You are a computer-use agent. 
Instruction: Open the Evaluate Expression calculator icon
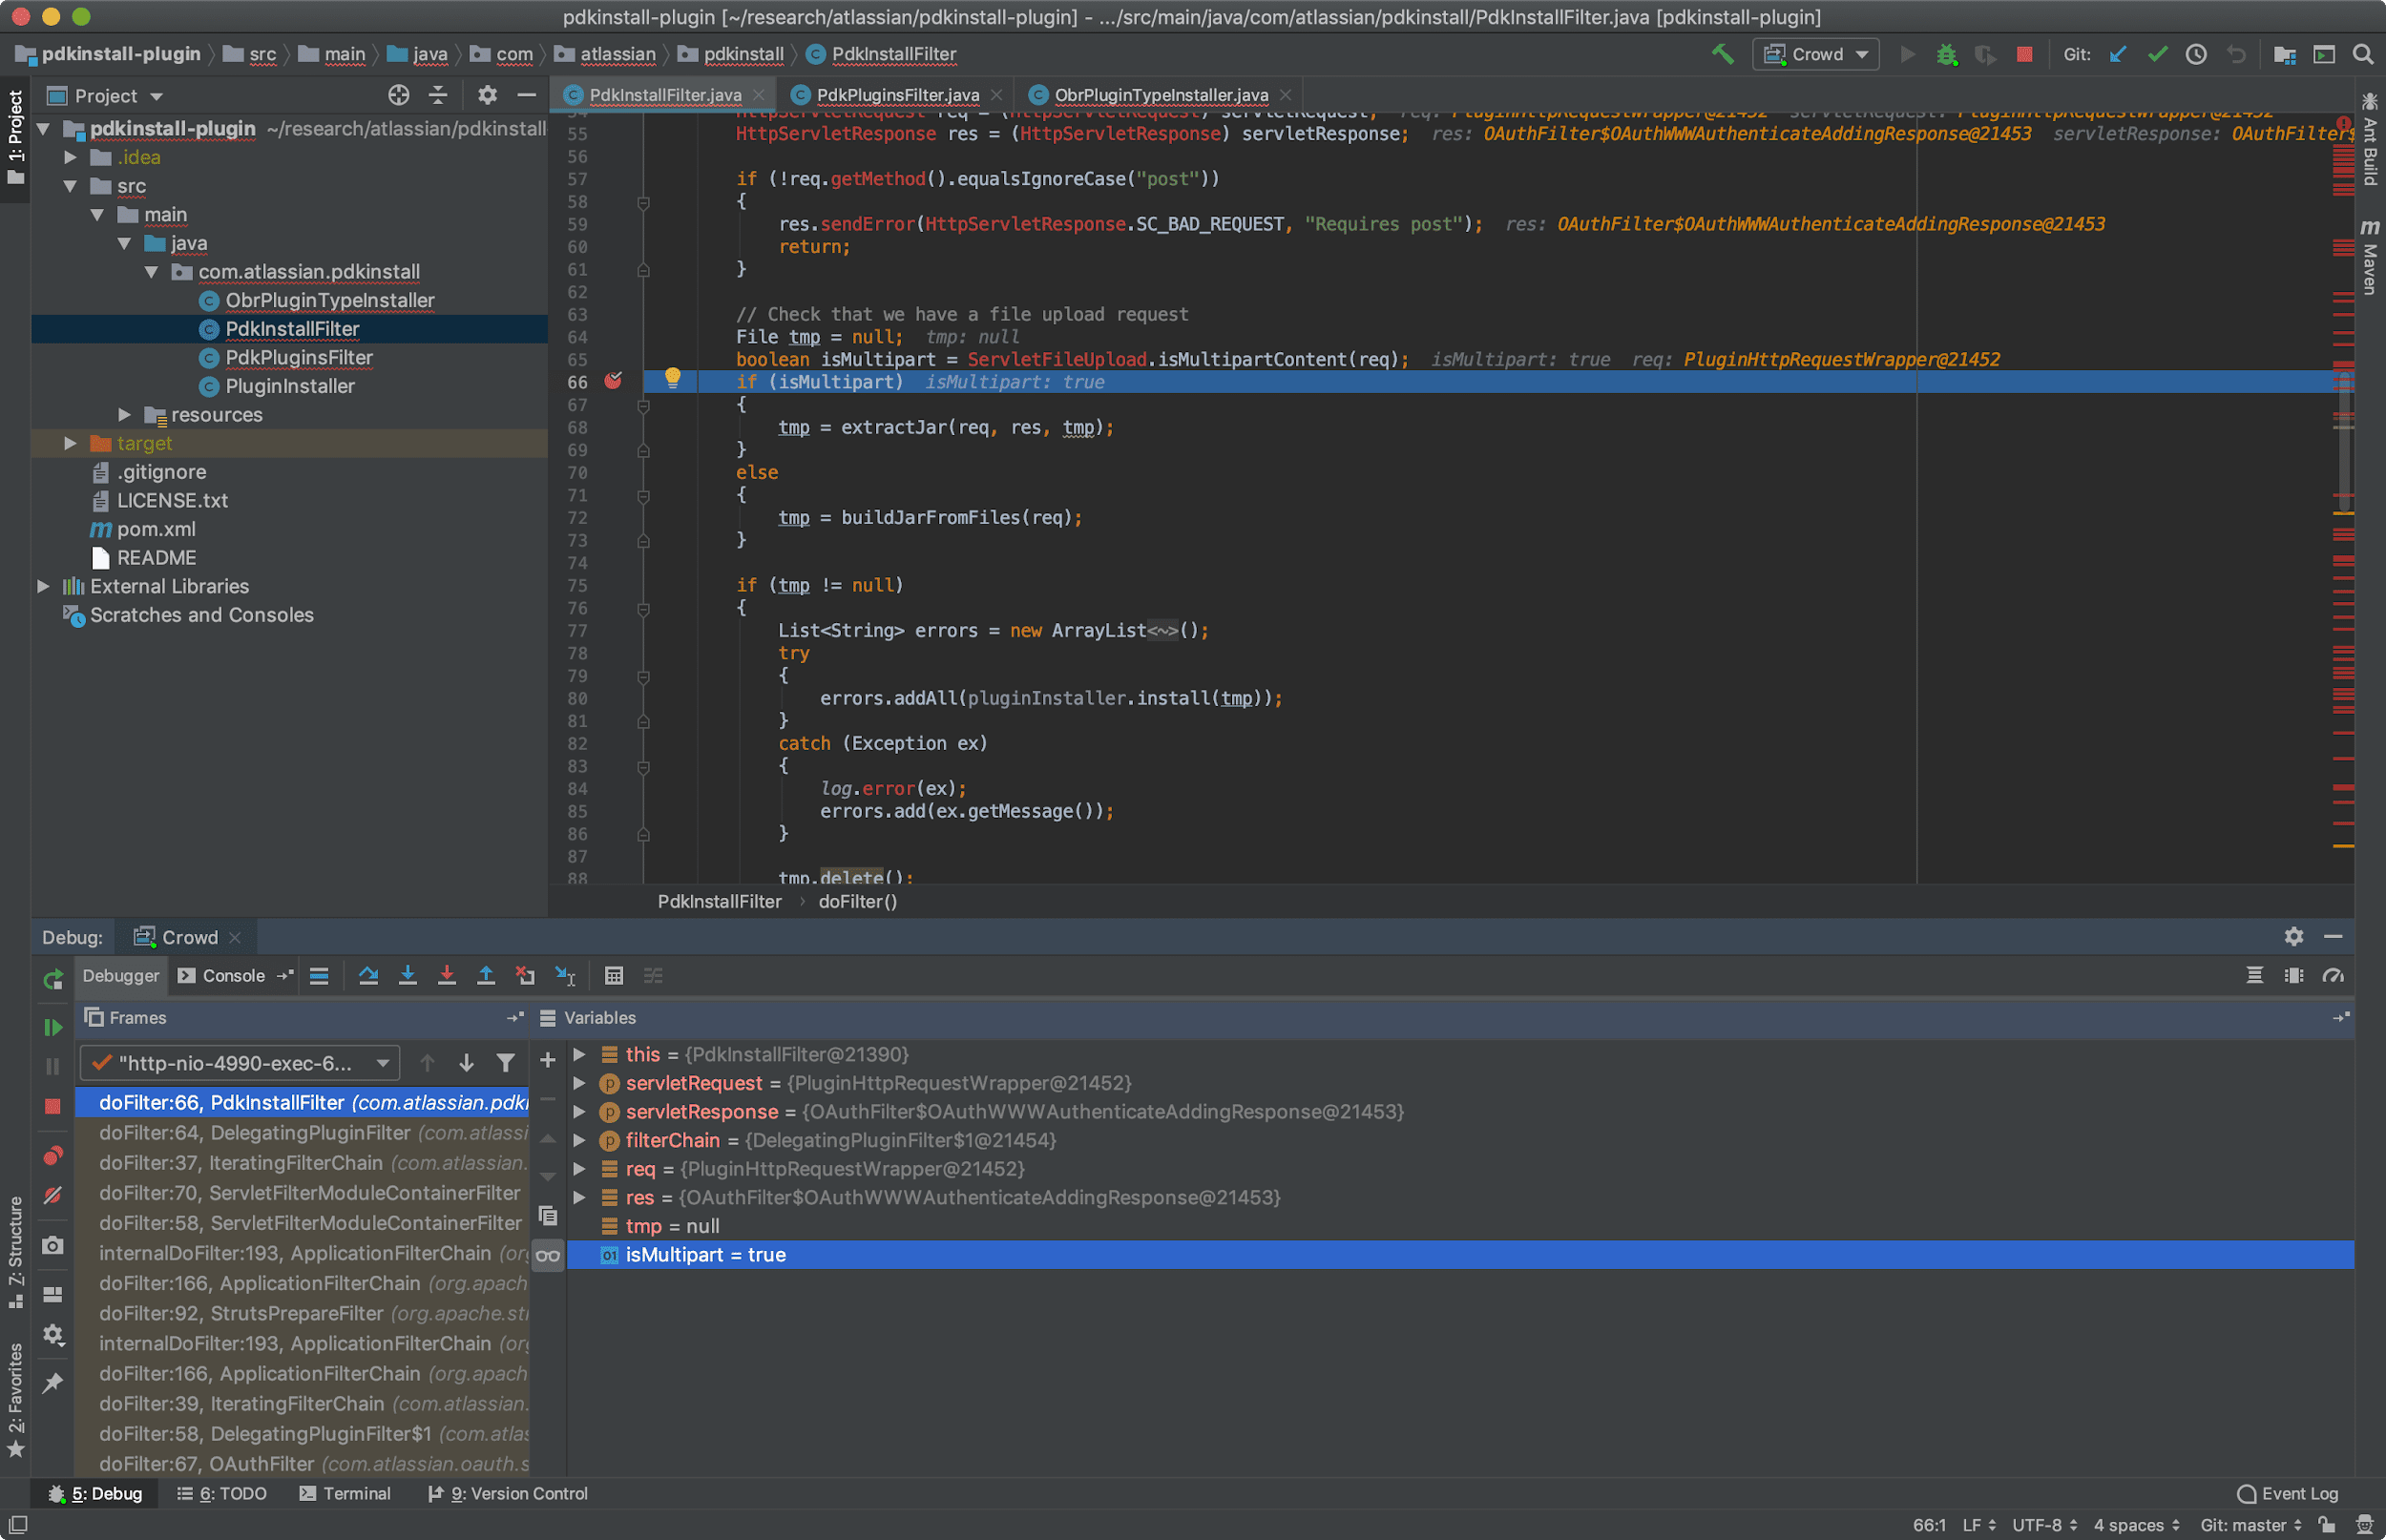pyautogui.click(x=614, y=976)
